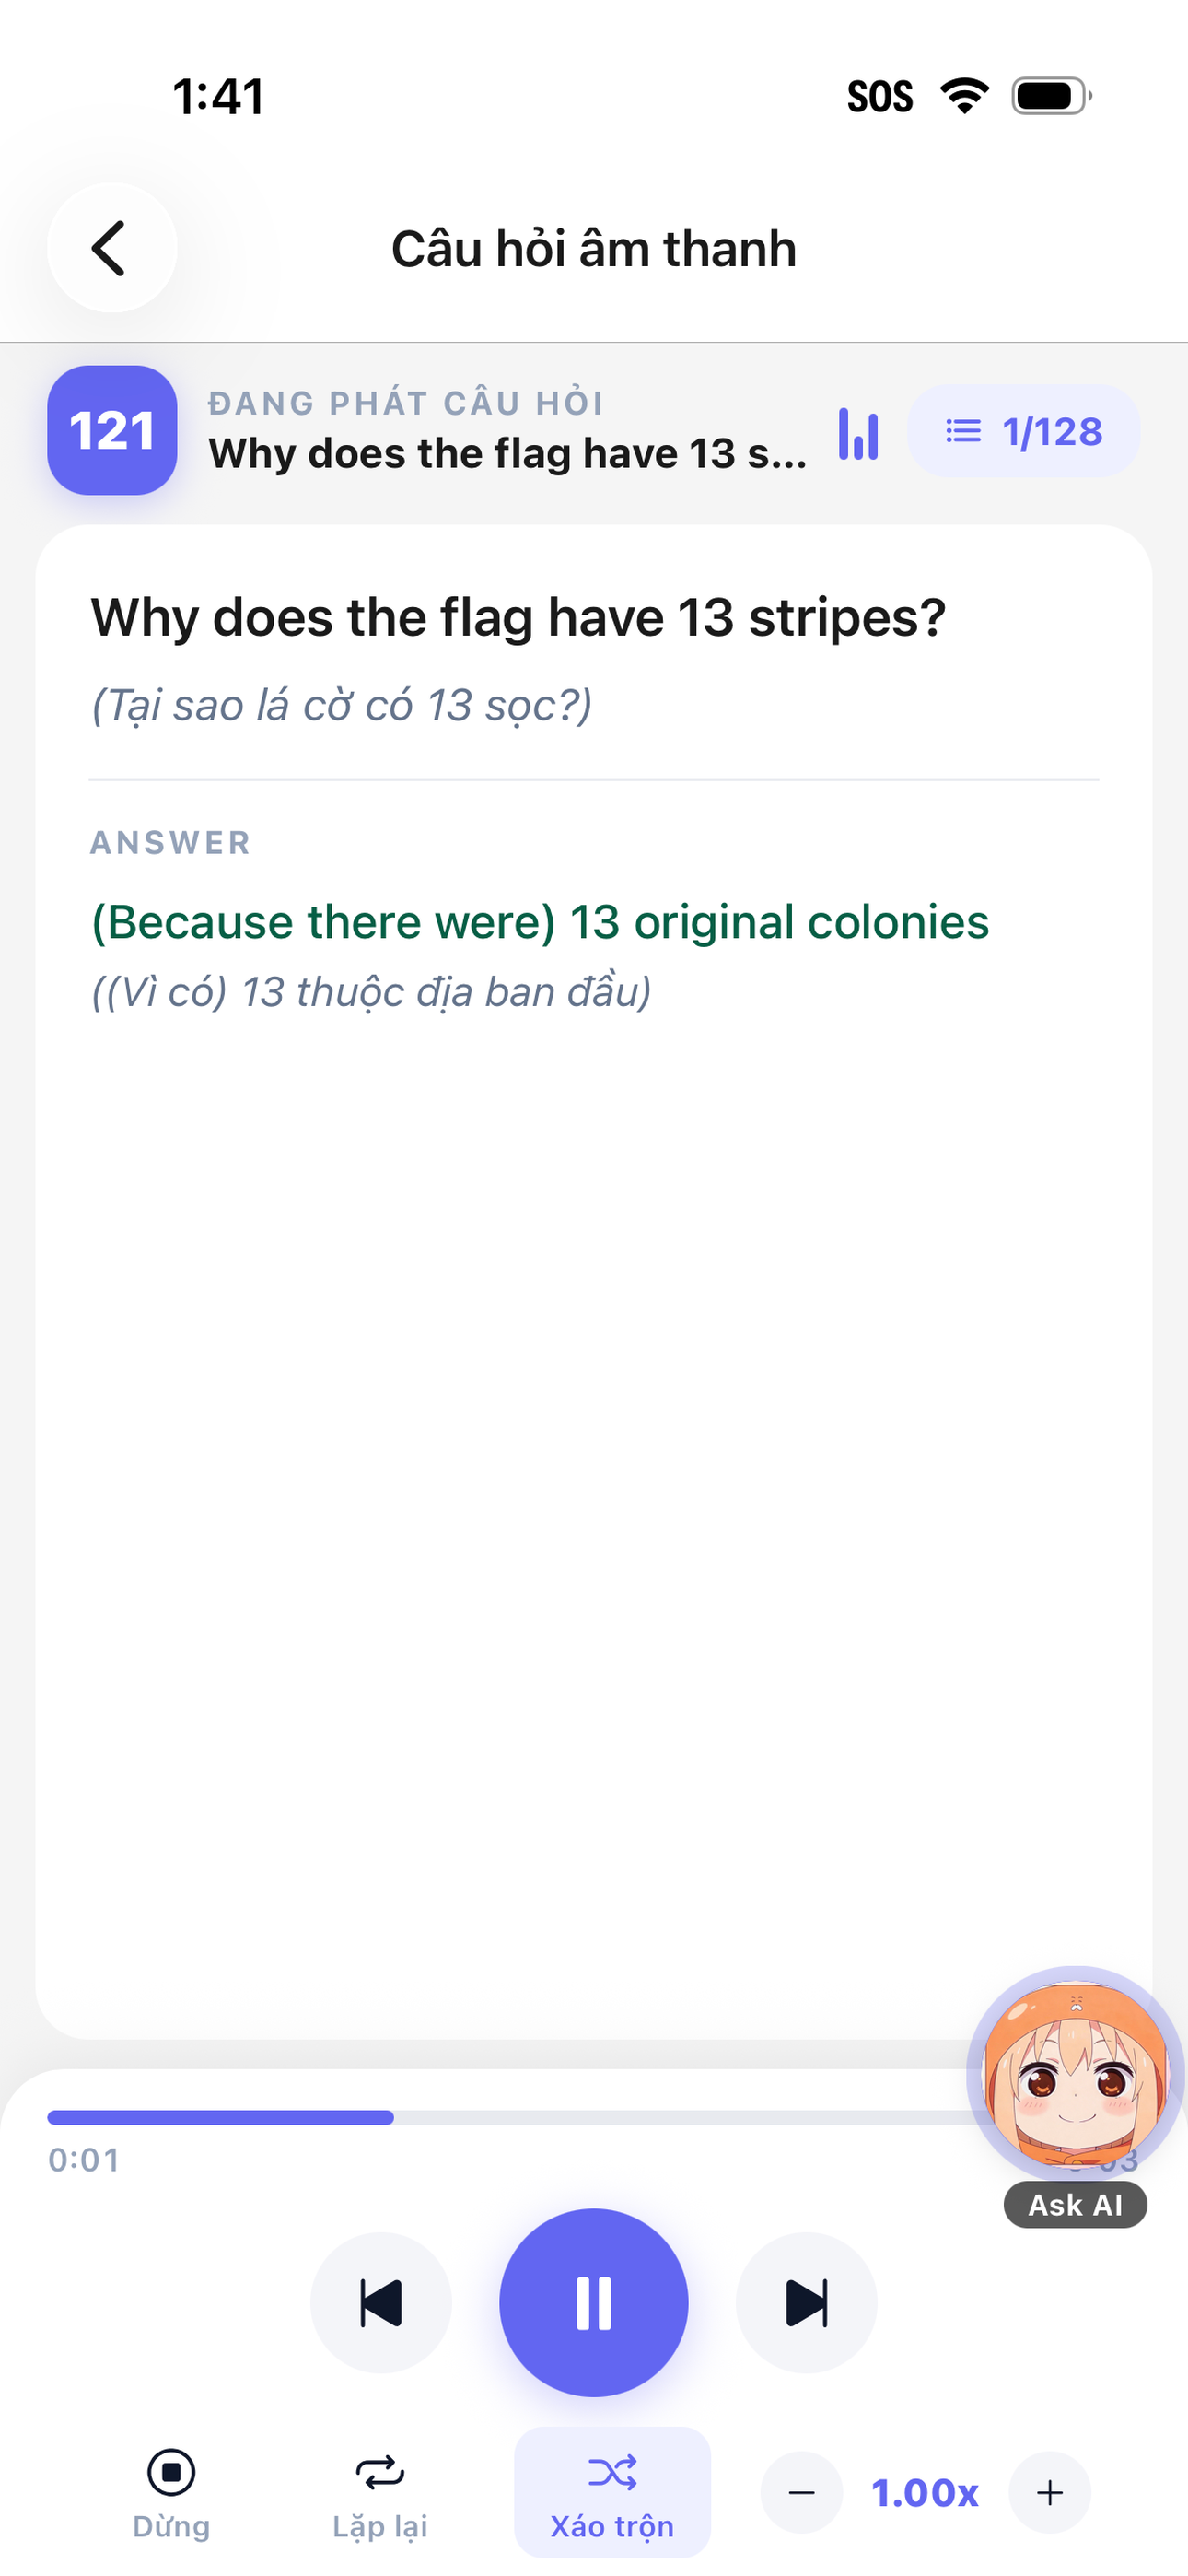The image size is (1188, 2576).
Task: Go back using the chevron button
Action: 112,248
